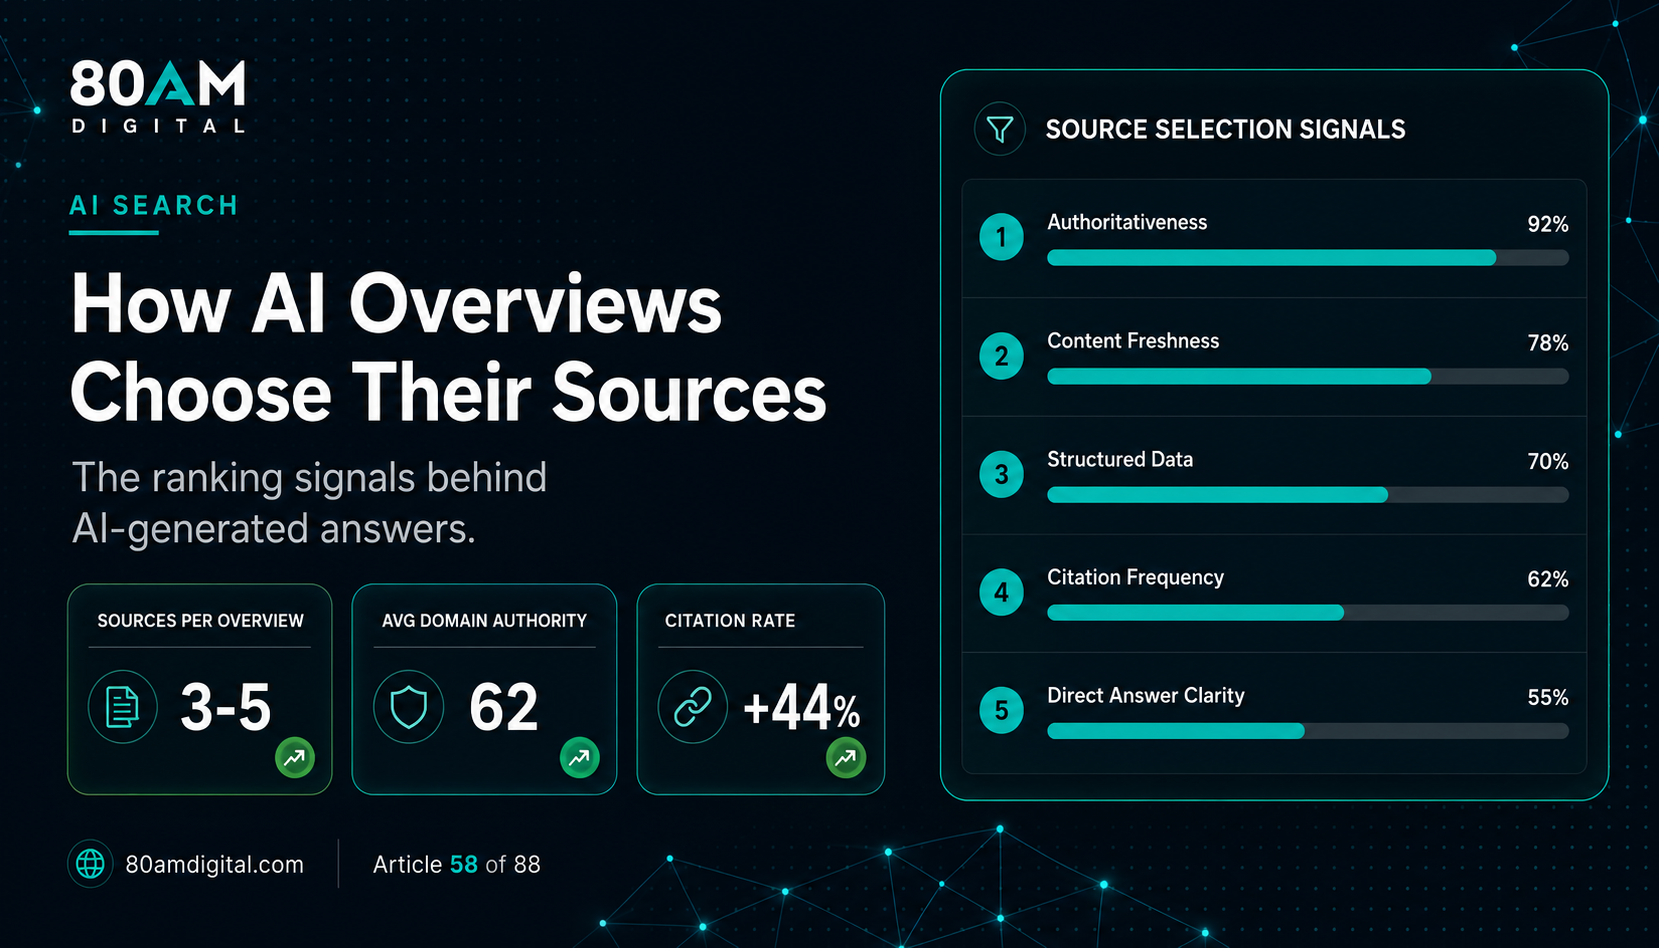Click the funnel filter icon
Viewport: 1659px width, 948px height.
tap(999, 129)
